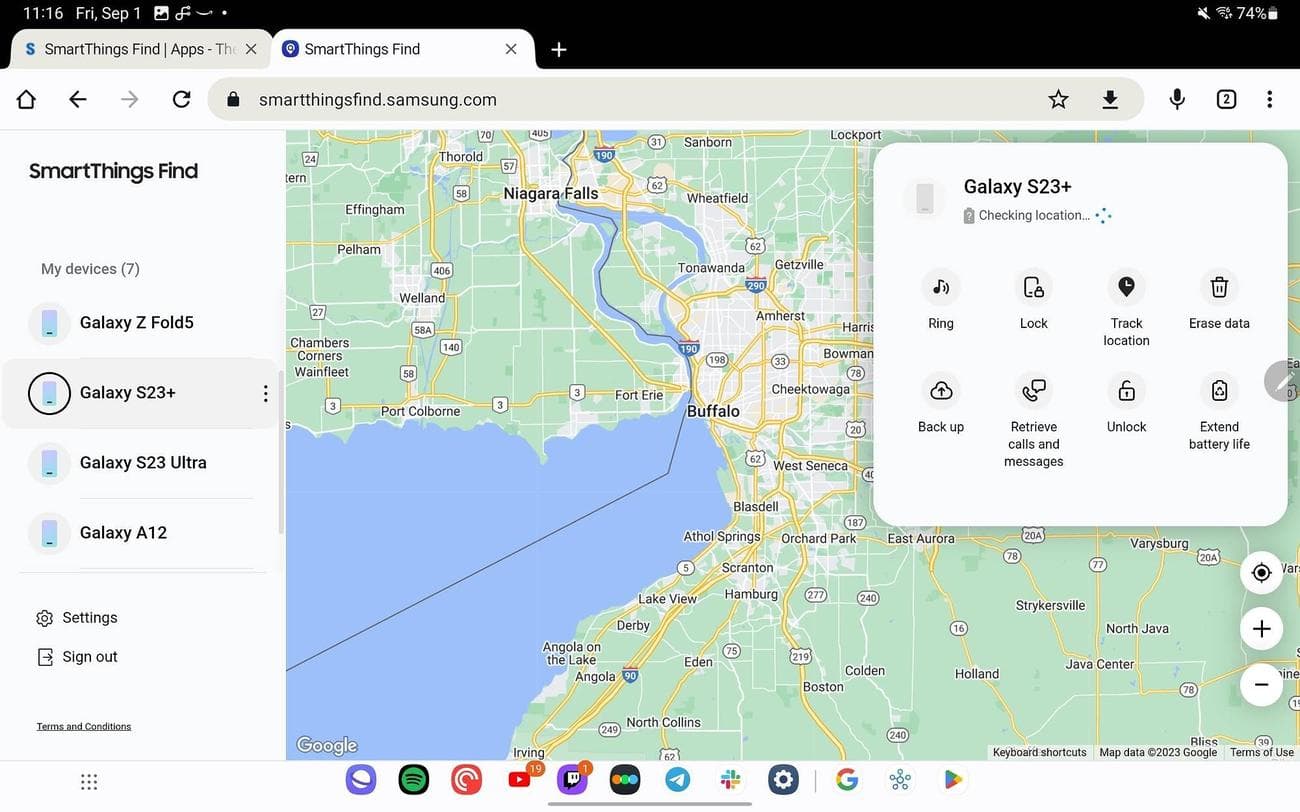Click the Back up icon
This screenshot has width=1300, height=812.
(x=940, y=391)
